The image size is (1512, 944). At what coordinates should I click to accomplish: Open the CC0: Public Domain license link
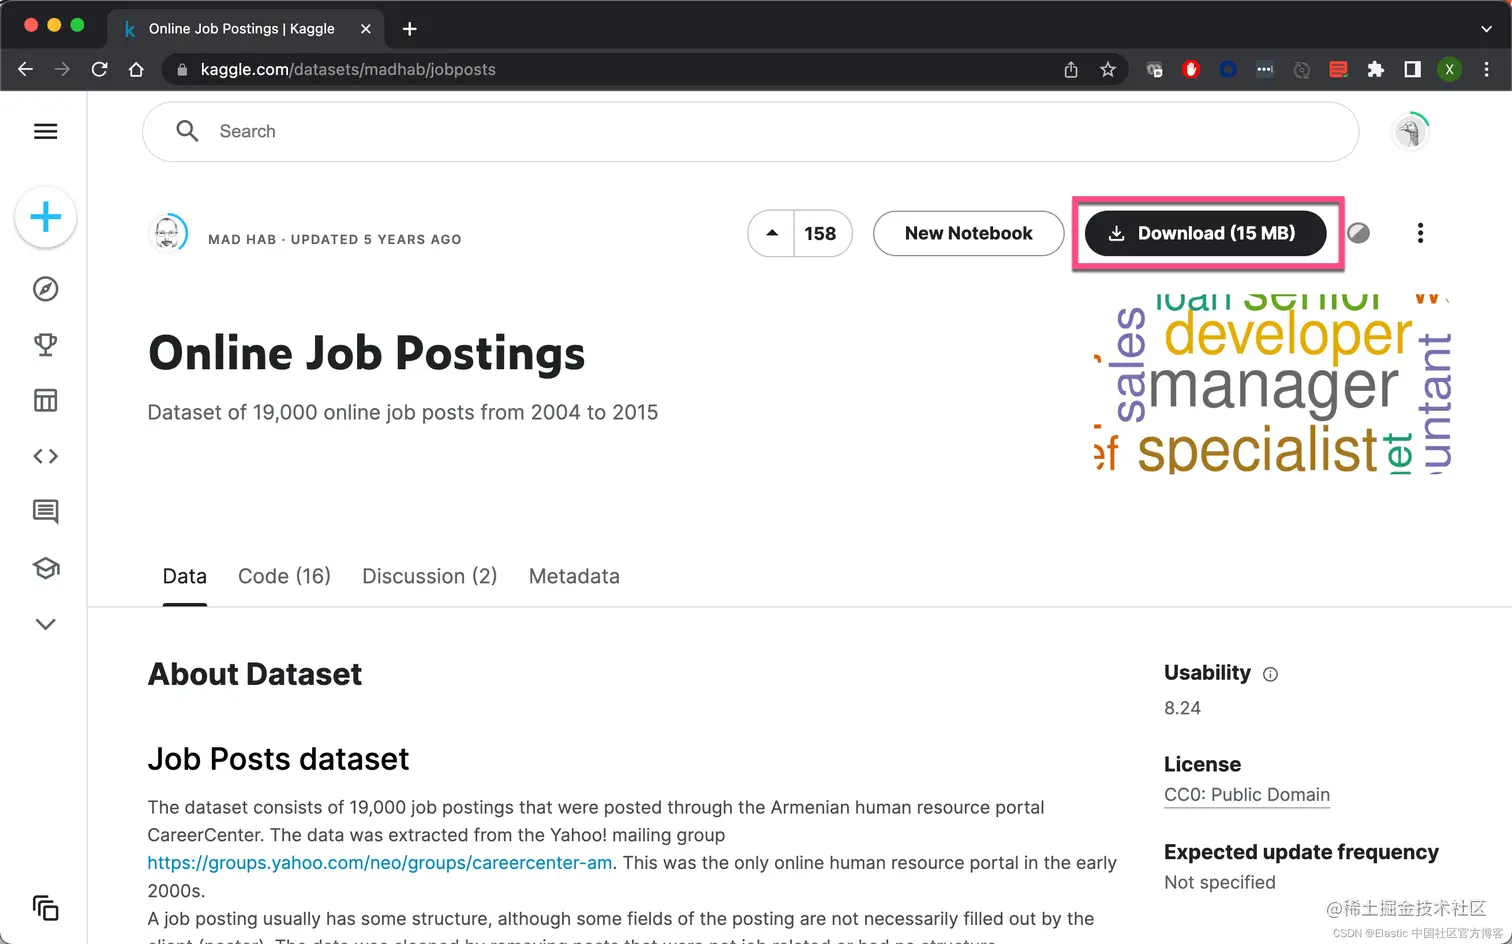1247,795
